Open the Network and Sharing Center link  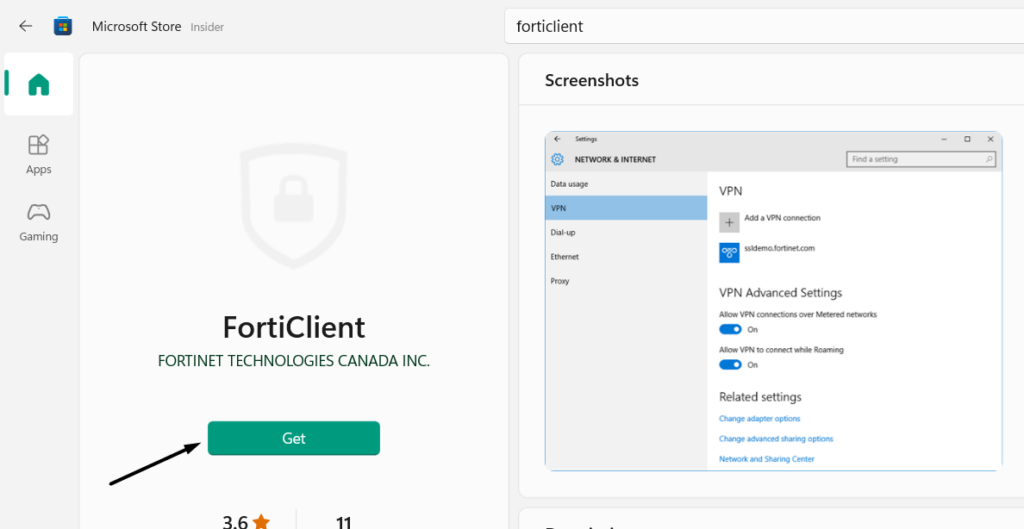coord(767,459)
